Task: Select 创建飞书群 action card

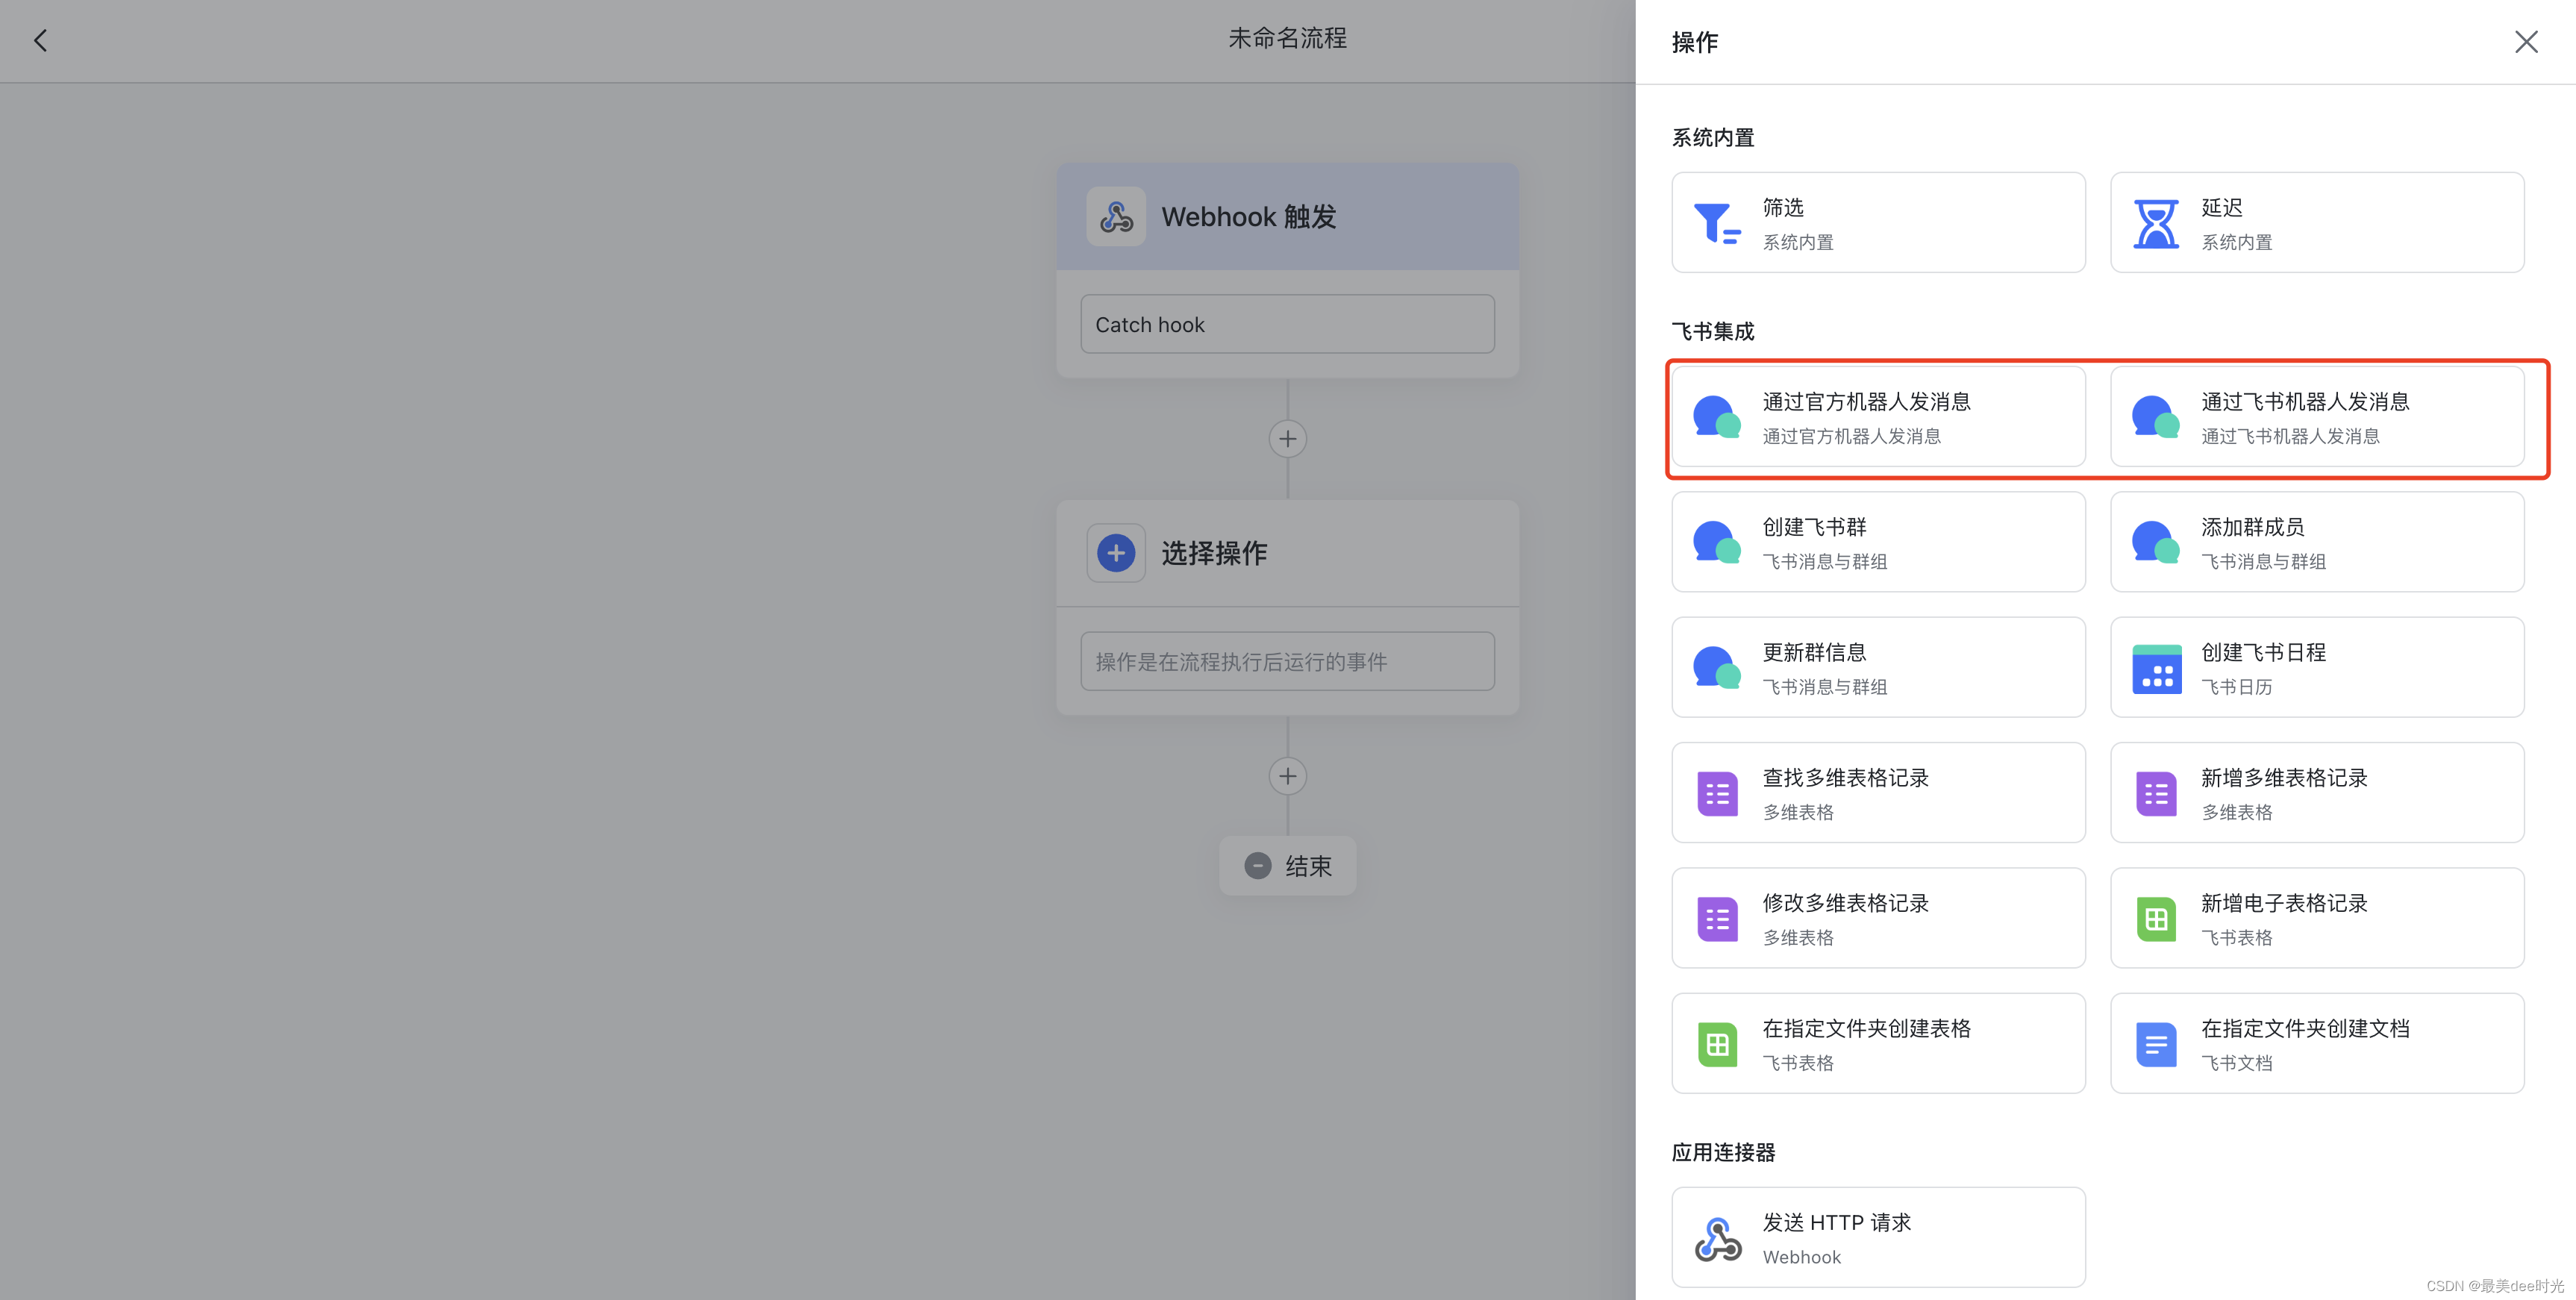Action: [x=1878, y=542]
